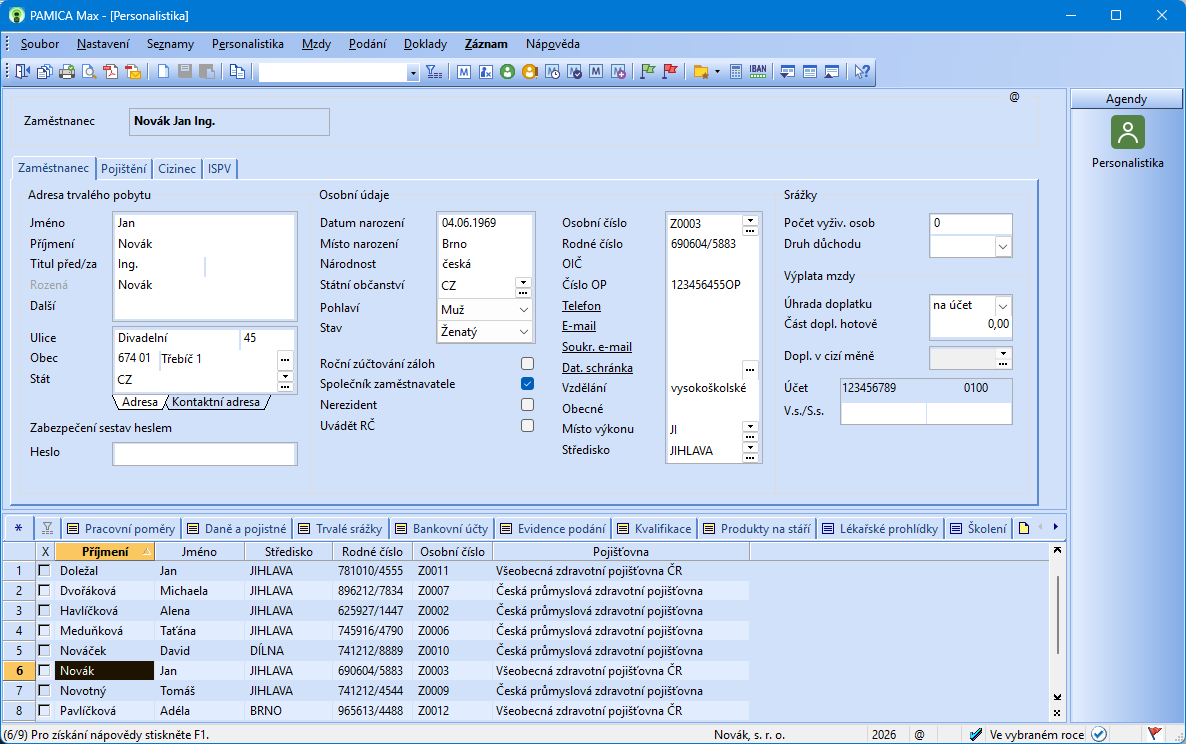The width and height of the screenshot is (1186, 744).
Task: Click the Telefon link label
Action: (x=581, y=306)
